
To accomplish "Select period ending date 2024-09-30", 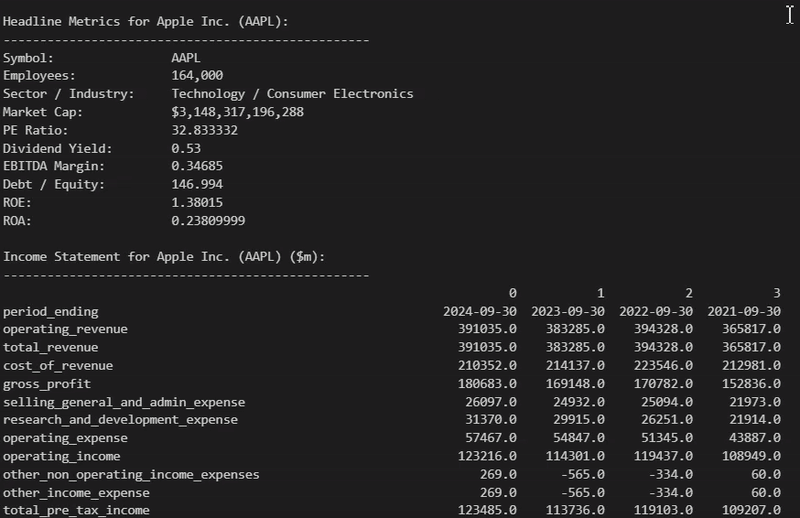I will point(480,311).
